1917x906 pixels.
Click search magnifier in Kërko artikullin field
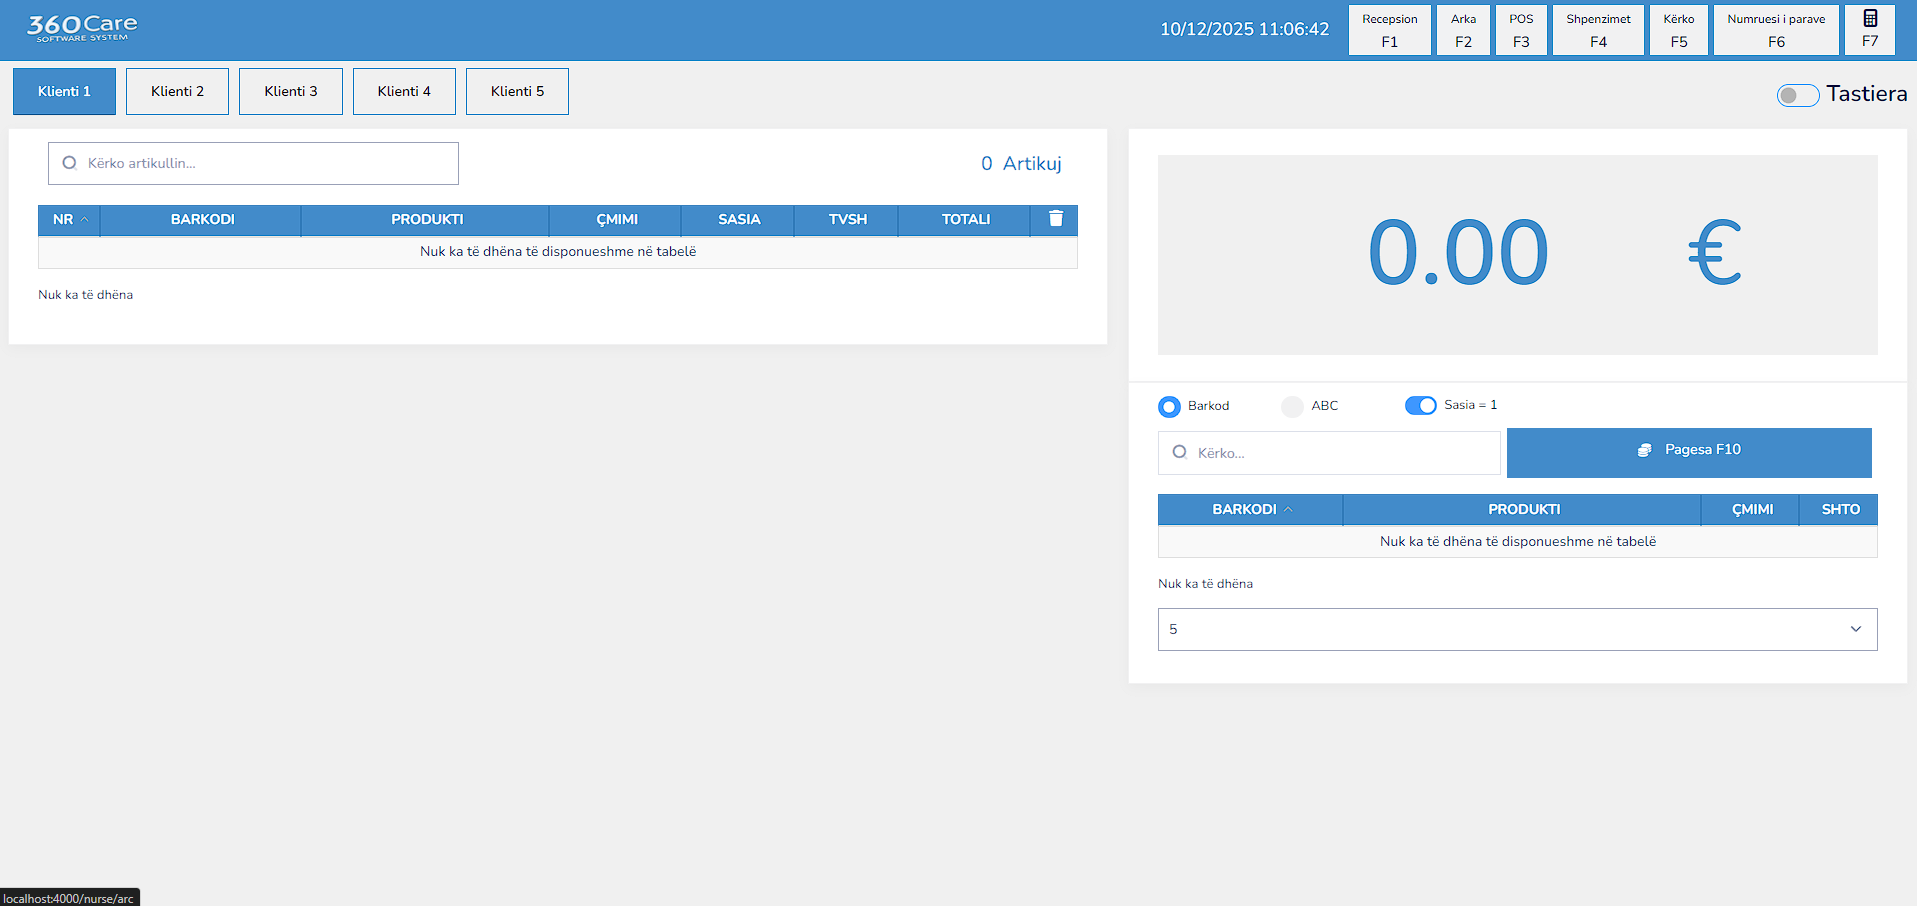[69, 163]
